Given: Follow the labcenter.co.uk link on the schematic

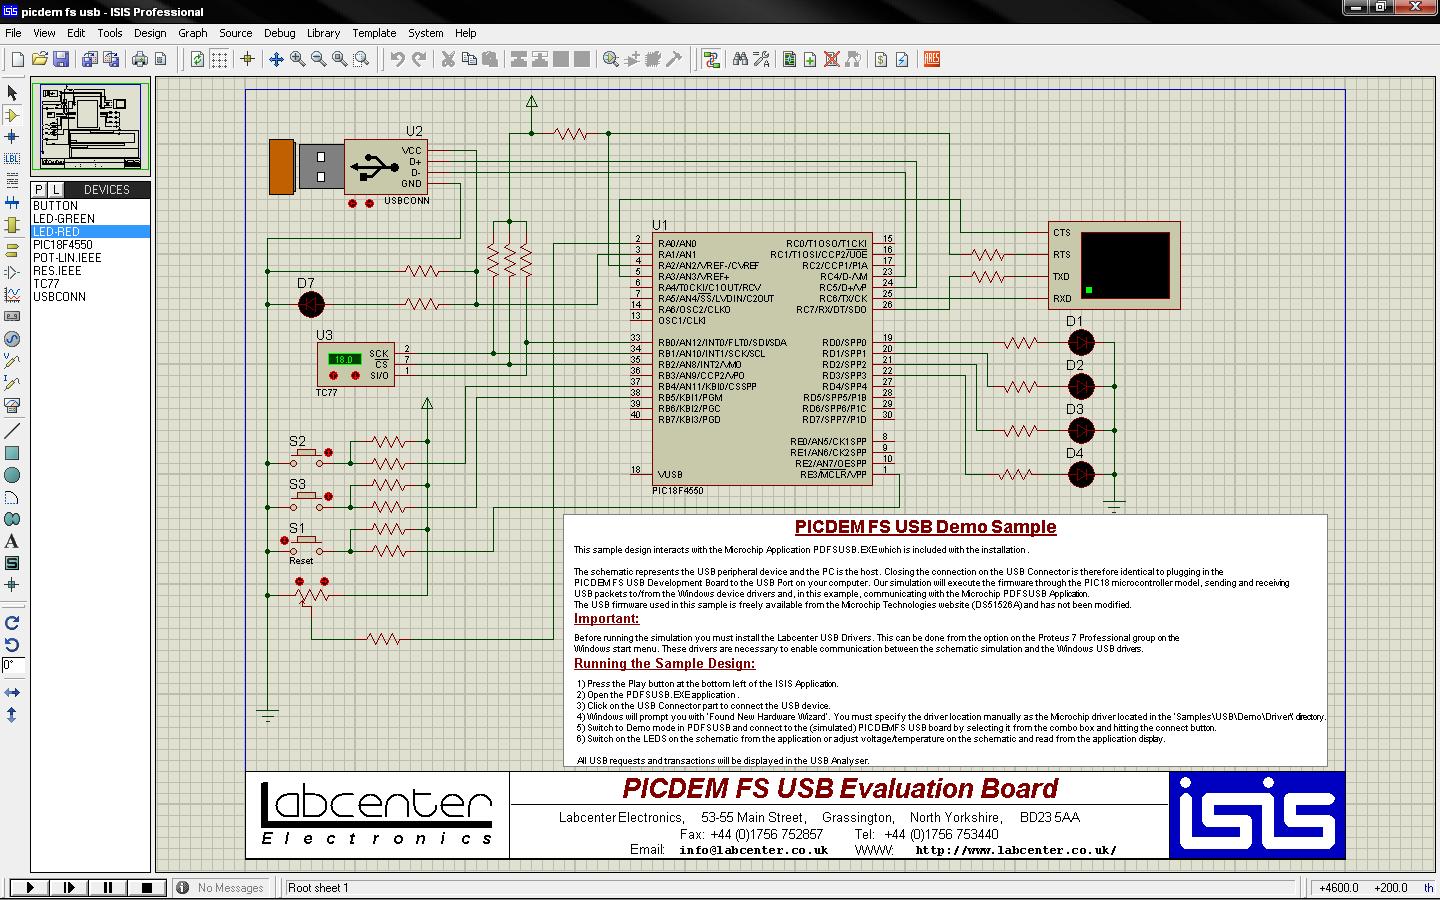Looking at the screenshot, I should click(x=1013, y=850).
